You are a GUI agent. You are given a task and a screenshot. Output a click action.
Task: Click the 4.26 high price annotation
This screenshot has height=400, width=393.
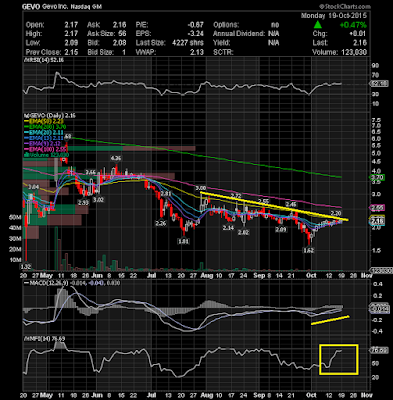pos(116,158)
